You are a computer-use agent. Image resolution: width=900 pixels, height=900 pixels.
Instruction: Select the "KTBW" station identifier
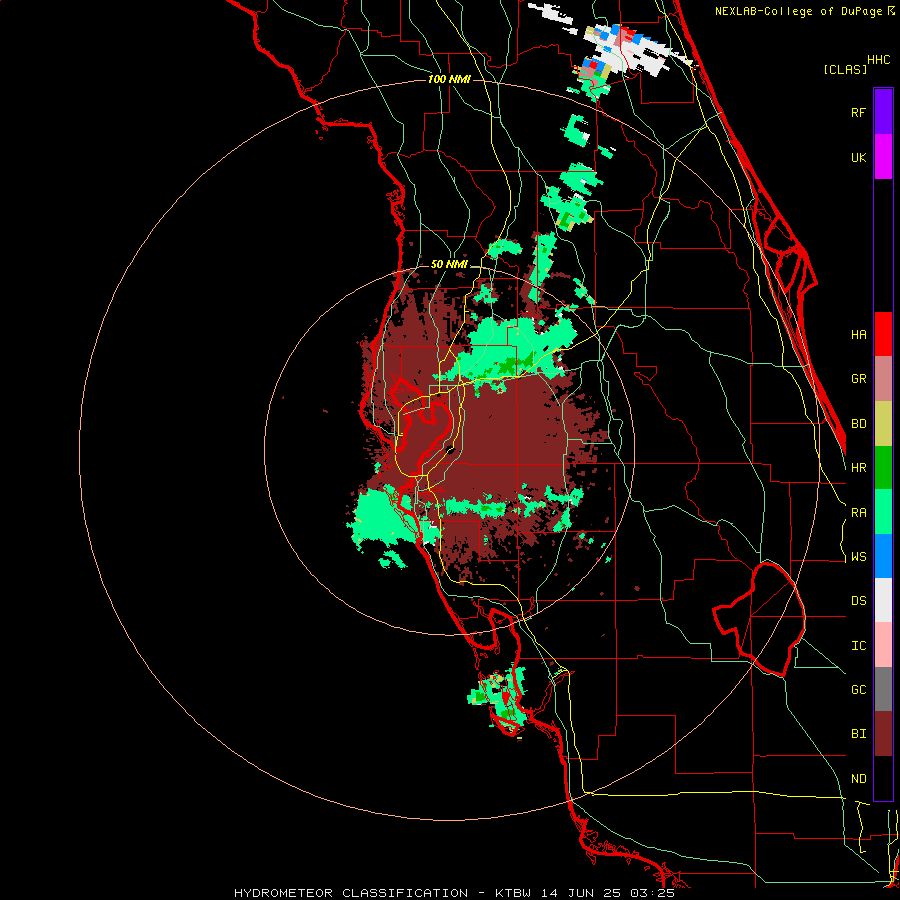coord(513,893)
